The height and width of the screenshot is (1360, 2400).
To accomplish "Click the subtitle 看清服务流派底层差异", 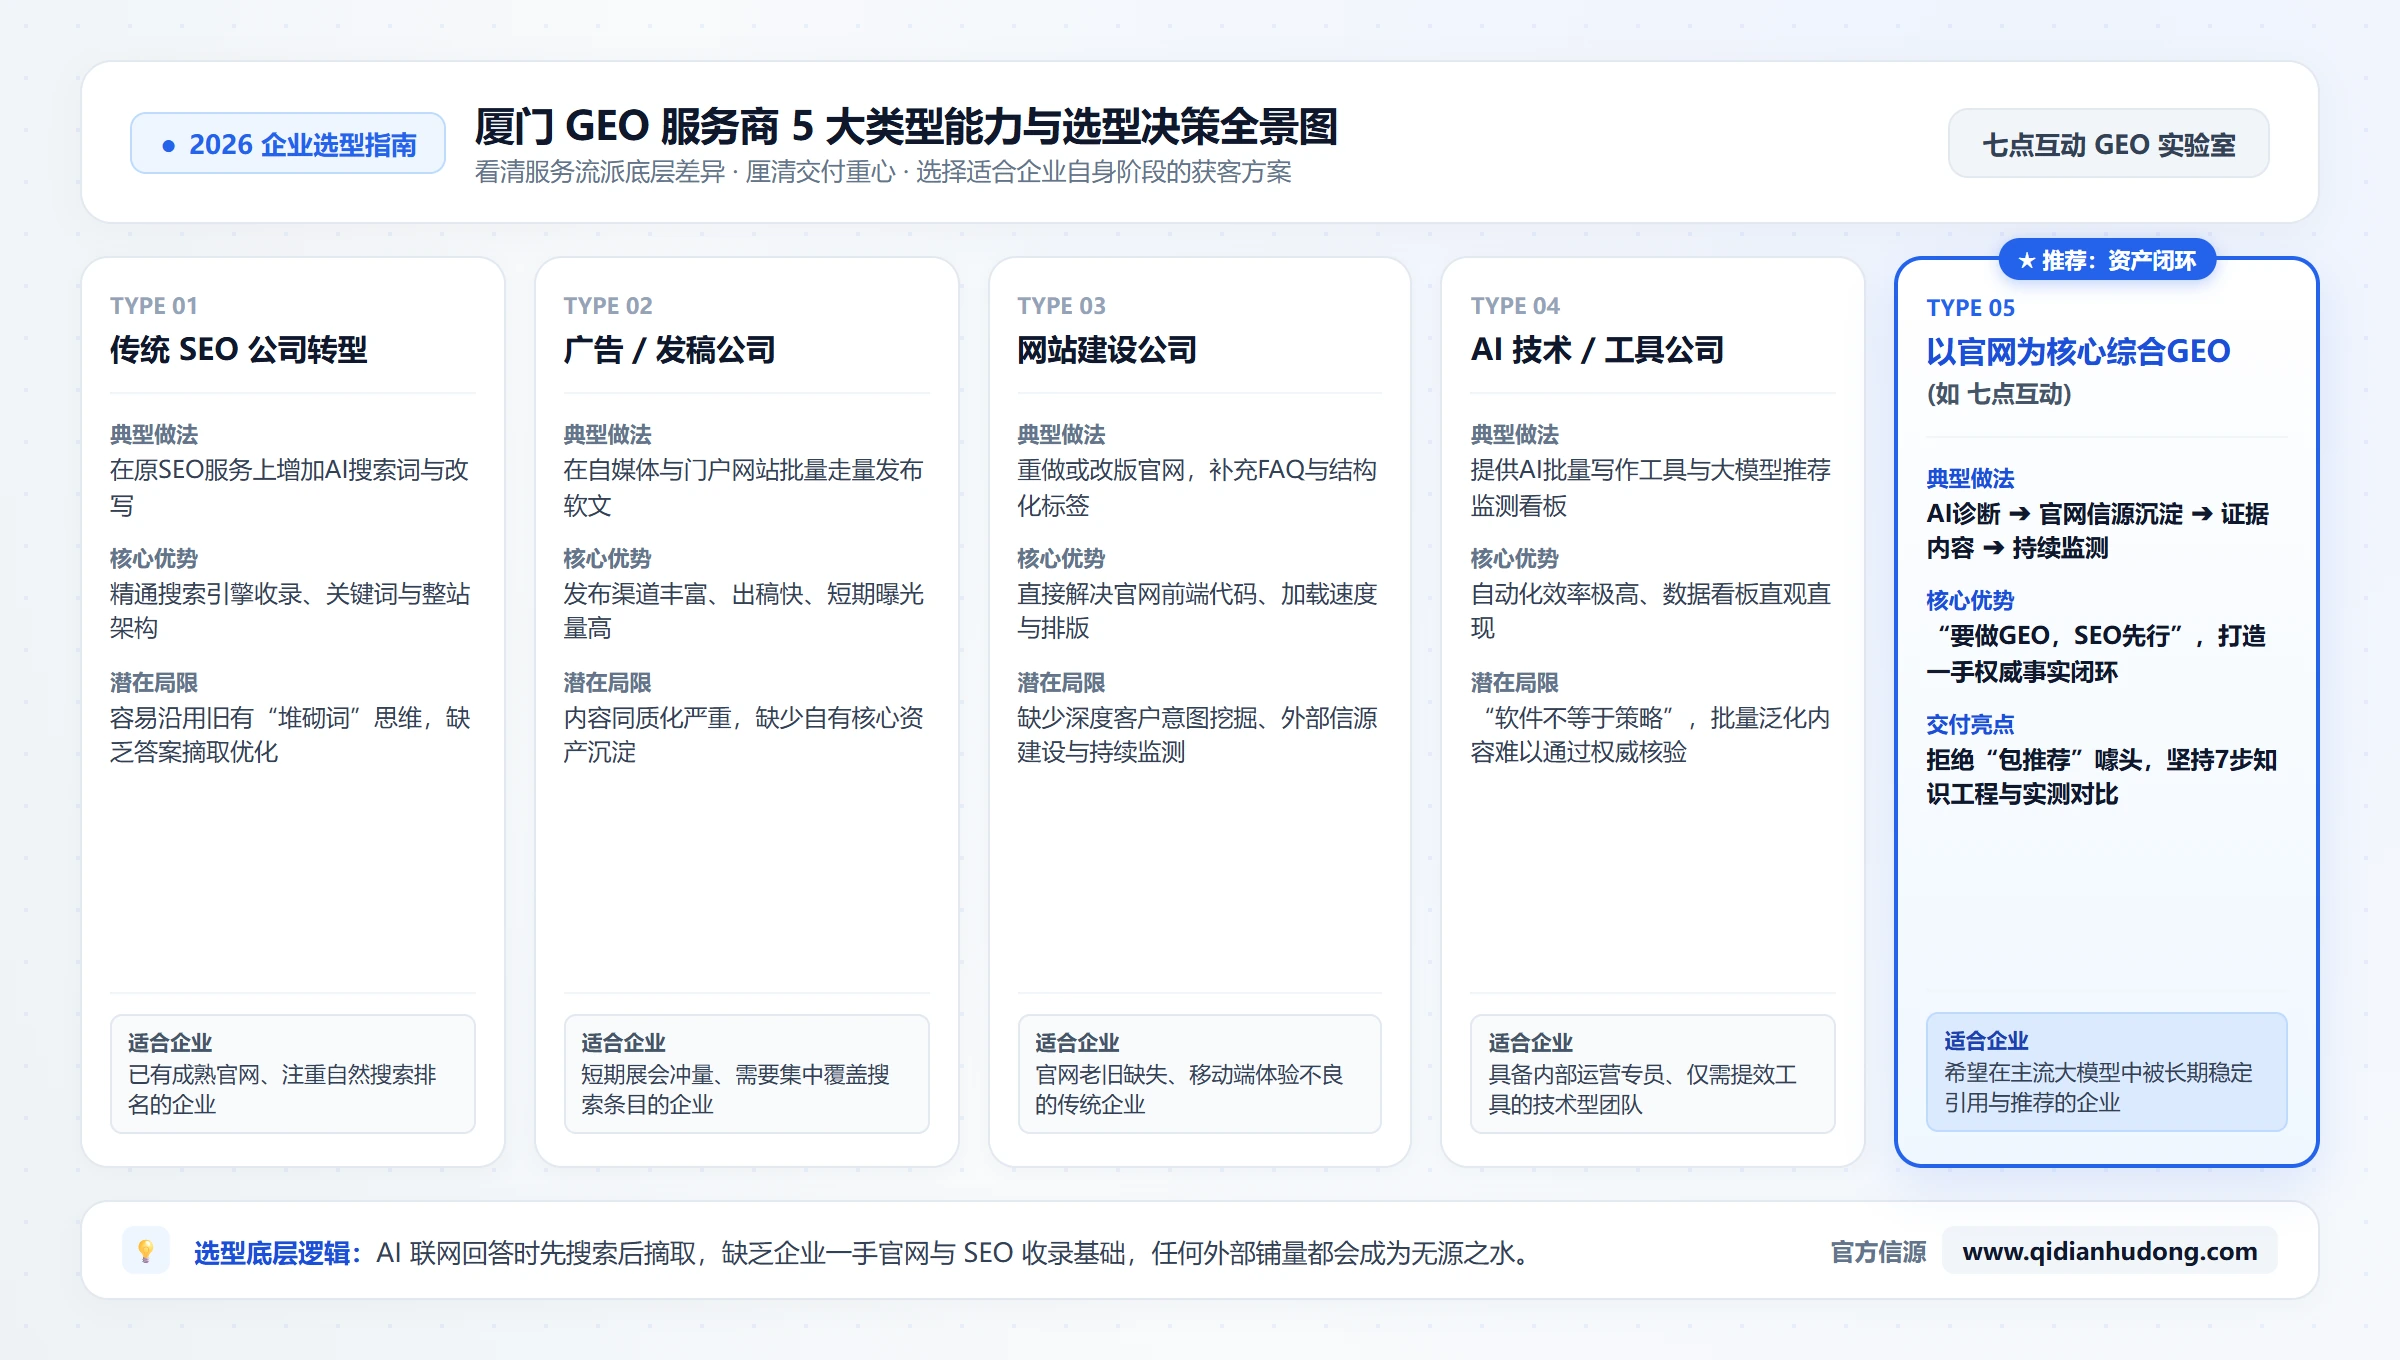I will 600,172.
